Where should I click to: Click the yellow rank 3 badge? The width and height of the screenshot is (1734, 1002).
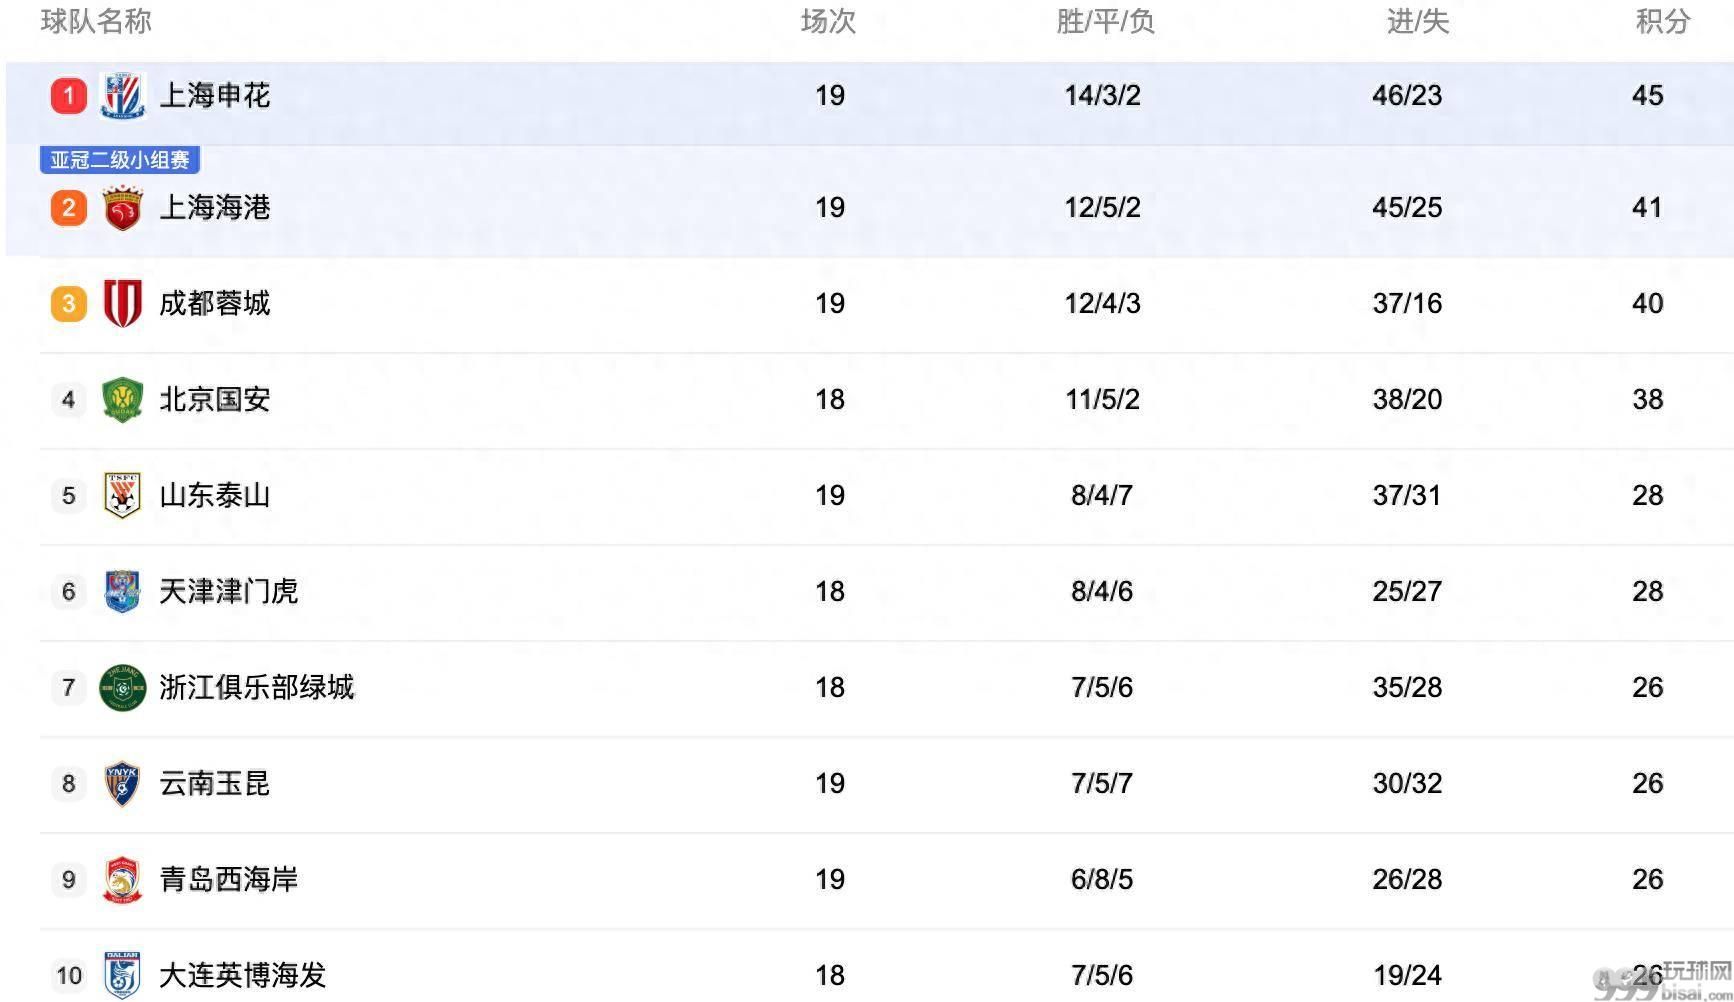pyautogui.click(x=68, y=304)
